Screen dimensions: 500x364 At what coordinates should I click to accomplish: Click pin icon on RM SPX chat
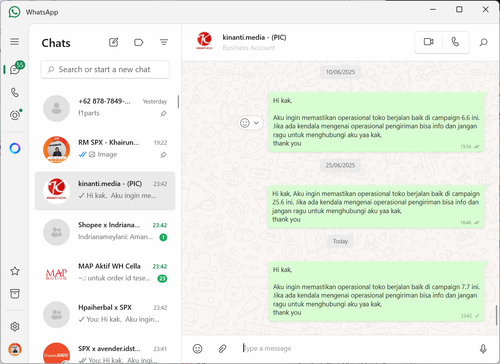click(163, 155)
